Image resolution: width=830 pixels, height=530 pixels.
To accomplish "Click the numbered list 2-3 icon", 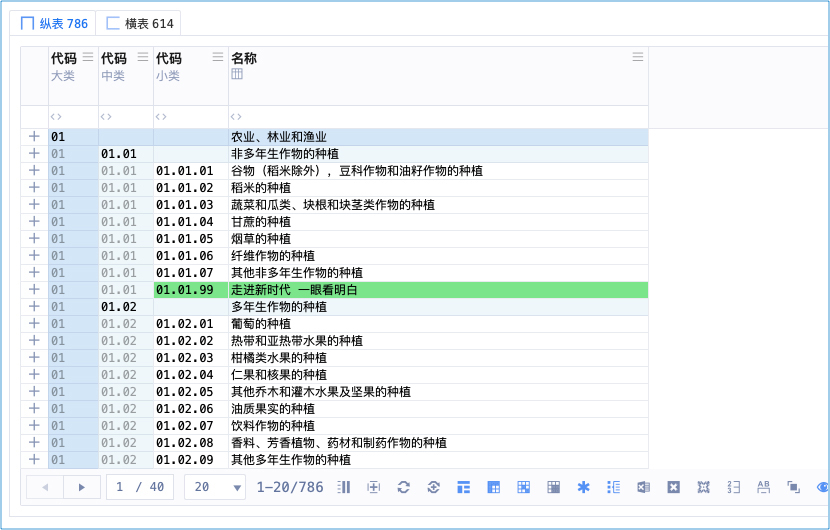I will coord(733,487).
